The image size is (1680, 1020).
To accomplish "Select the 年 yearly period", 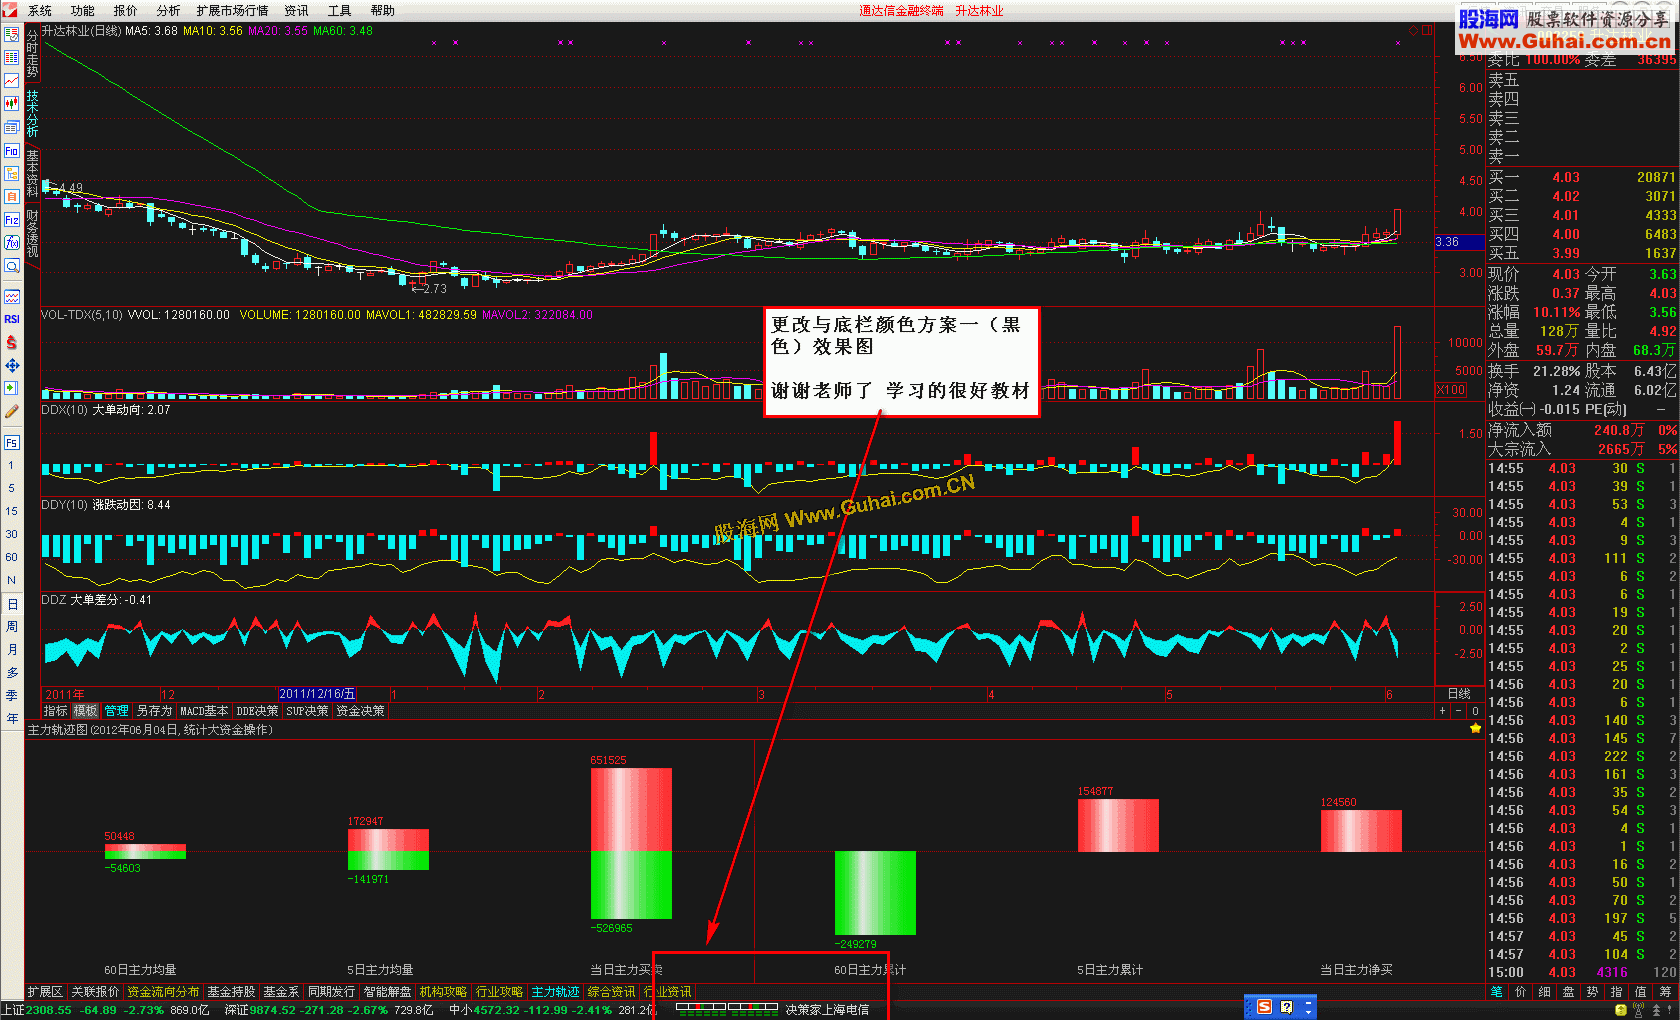I will [x=12, y=719].
